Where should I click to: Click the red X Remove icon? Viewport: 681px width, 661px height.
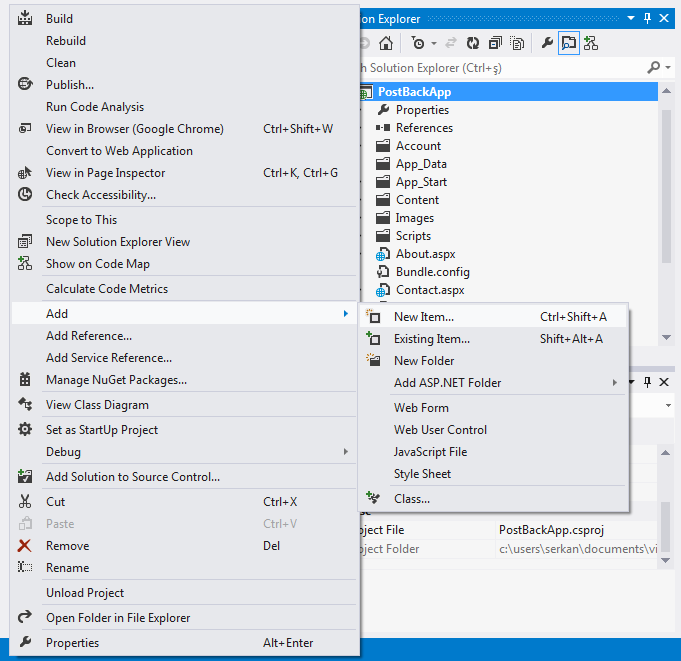(25, 545)
